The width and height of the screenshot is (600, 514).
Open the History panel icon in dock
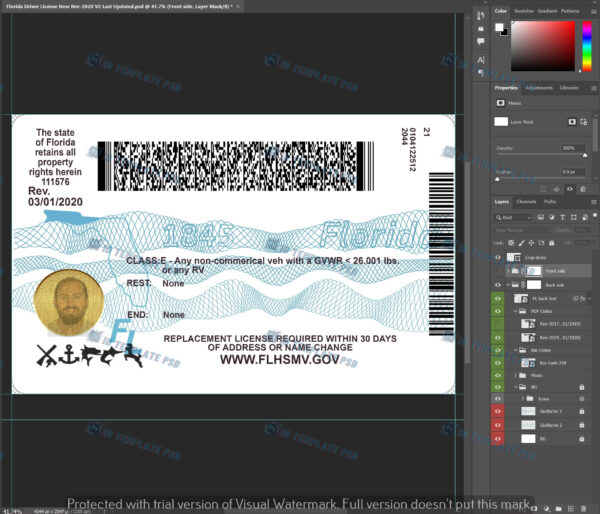point(481,16)
